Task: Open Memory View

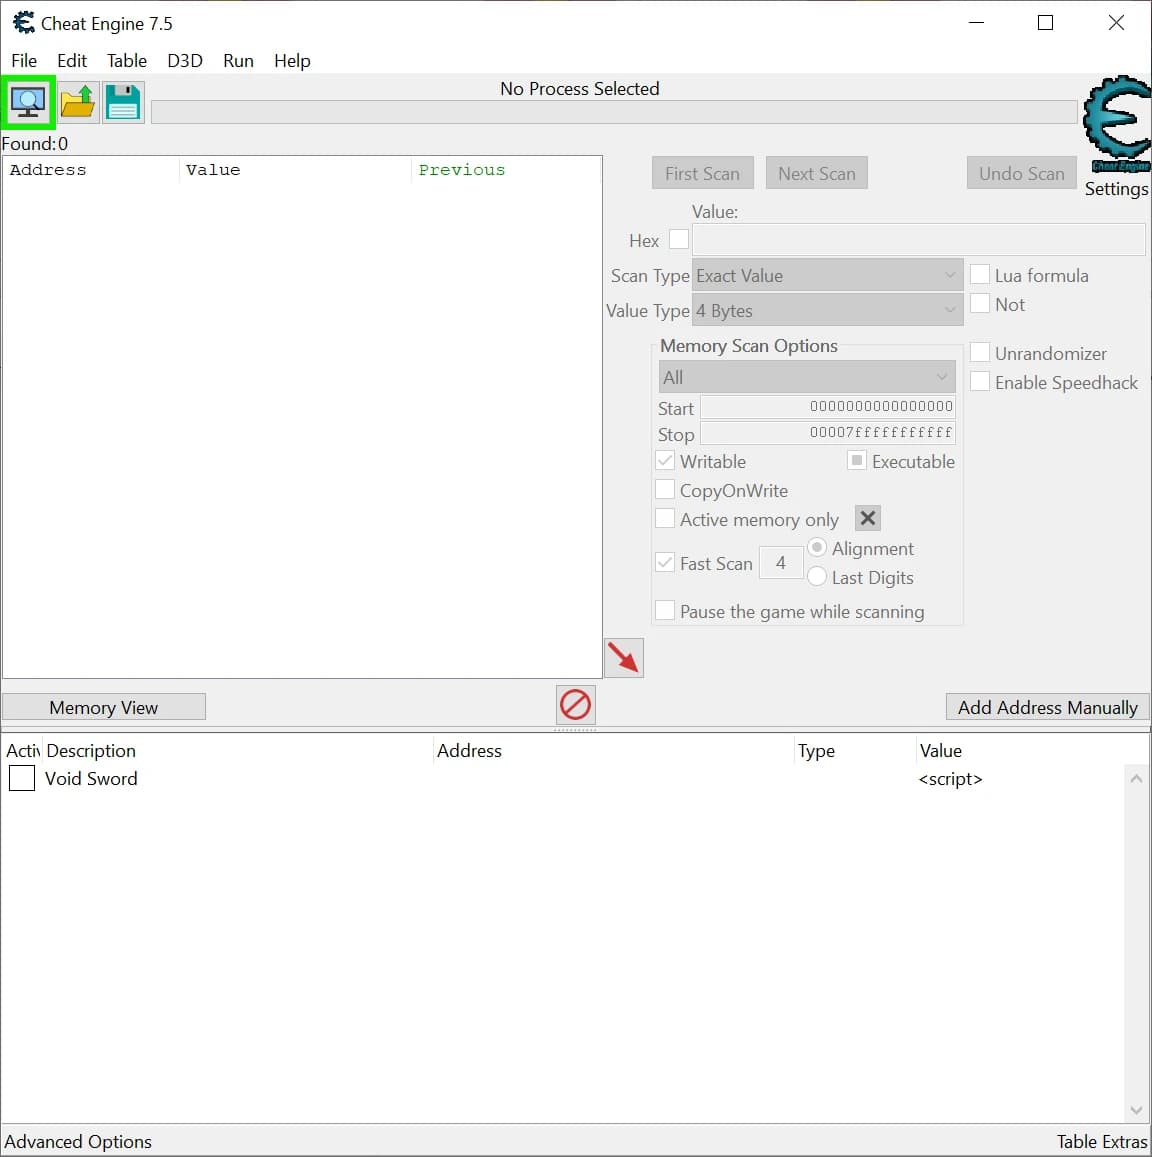Action: [103, 707]
